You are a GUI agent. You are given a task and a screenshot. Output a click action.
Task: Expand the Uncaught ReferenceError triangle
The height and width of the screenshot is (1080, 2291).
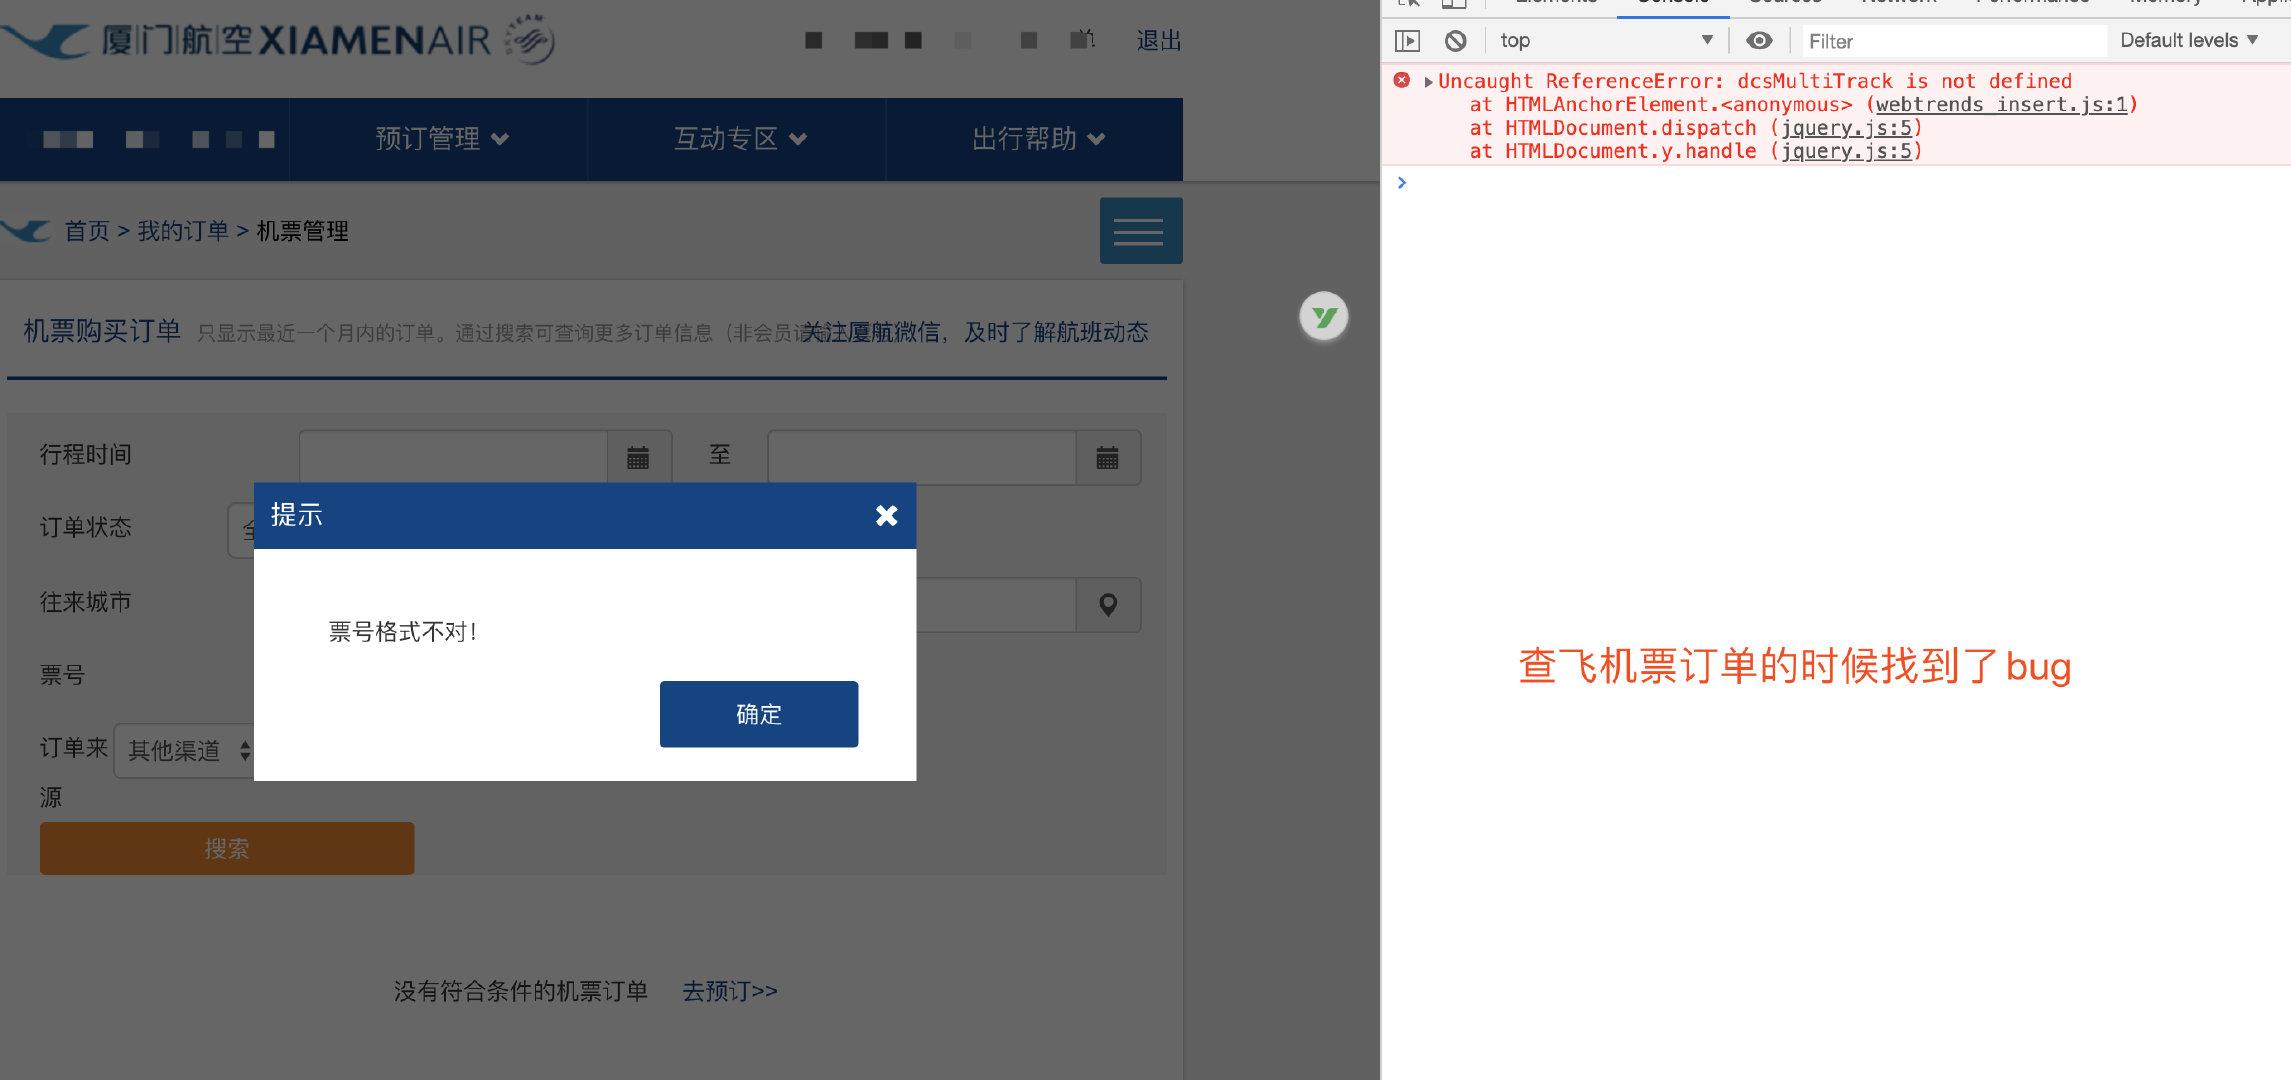(x=1428, y=82)
